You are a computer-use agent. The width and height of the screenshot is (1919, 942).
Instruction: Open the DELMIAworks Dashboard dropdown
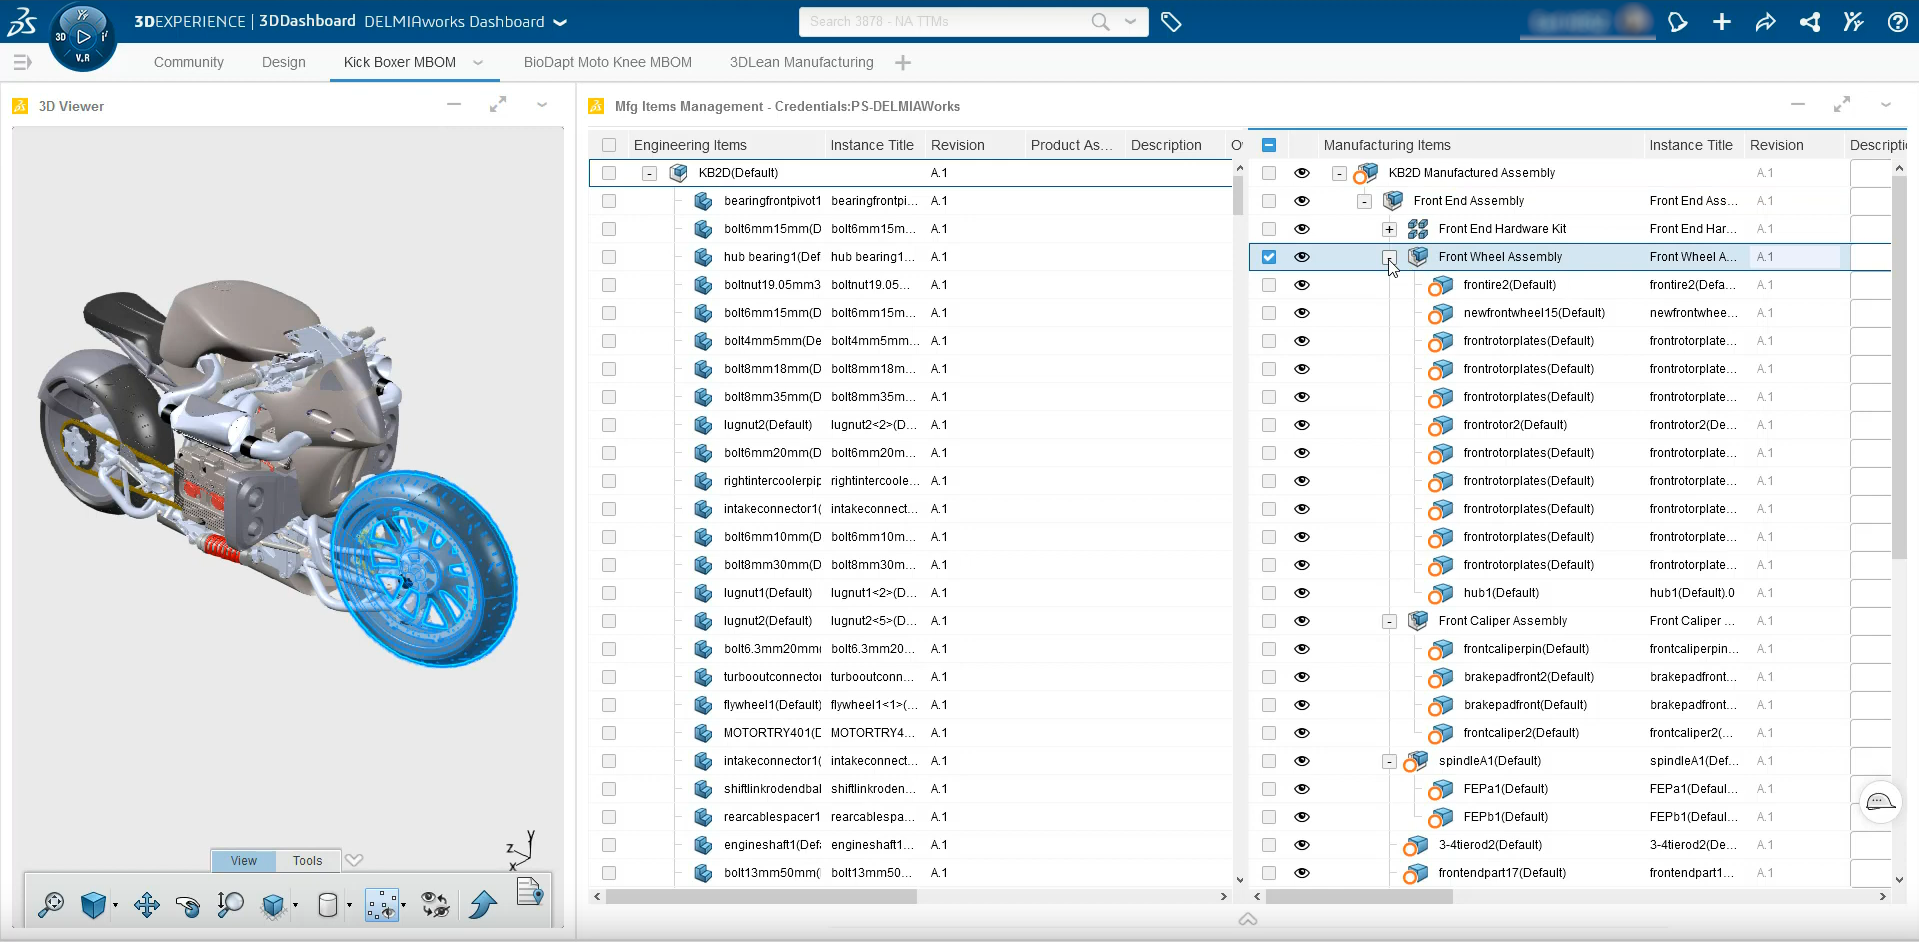point(560,22)
